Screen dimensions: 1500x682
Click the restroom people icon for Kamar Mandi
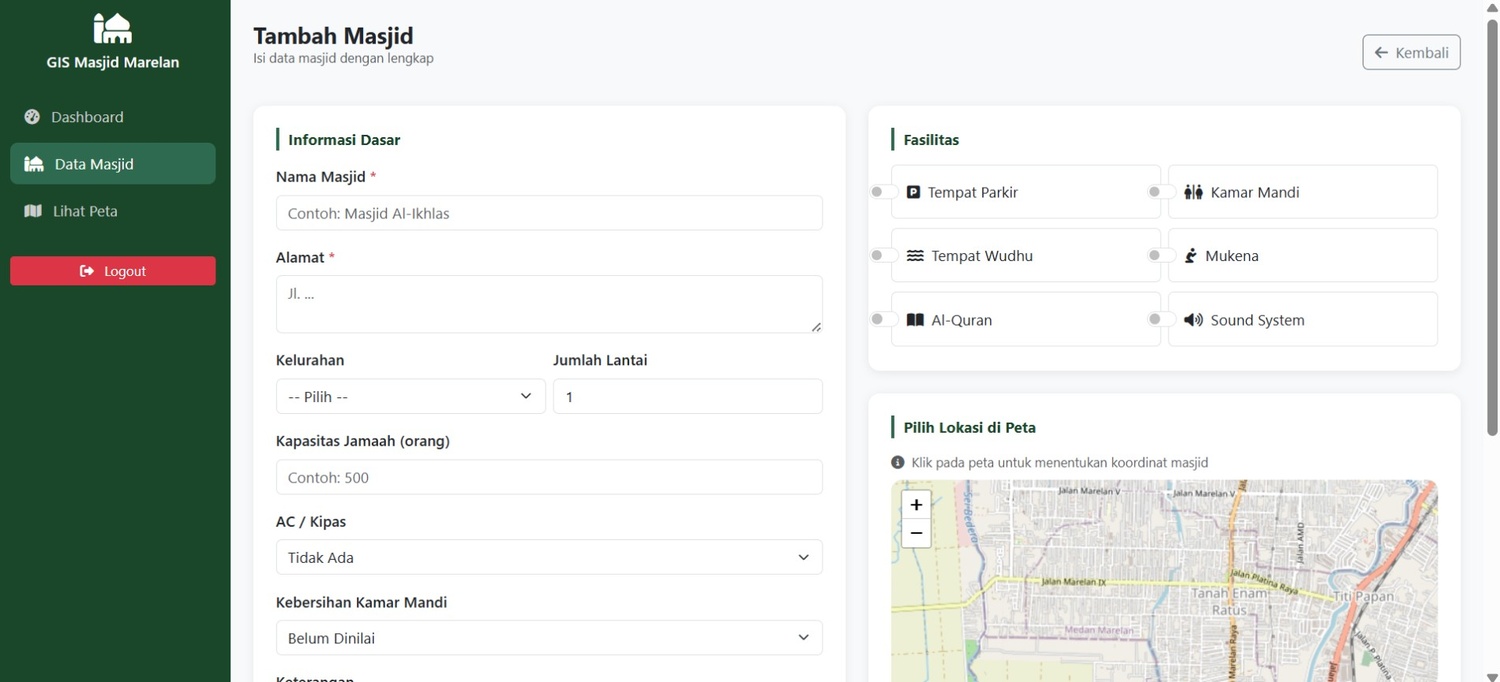coord(1193,192)
